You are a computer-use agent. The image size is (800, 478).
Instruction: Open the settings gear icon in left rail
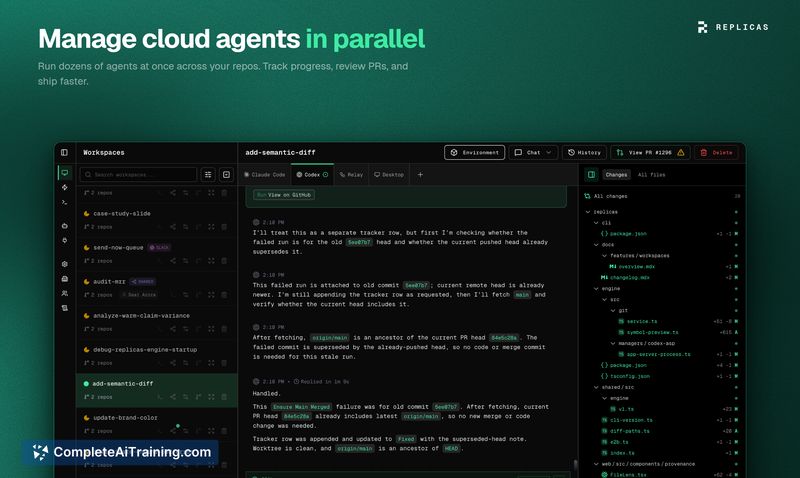coord(65,264)
